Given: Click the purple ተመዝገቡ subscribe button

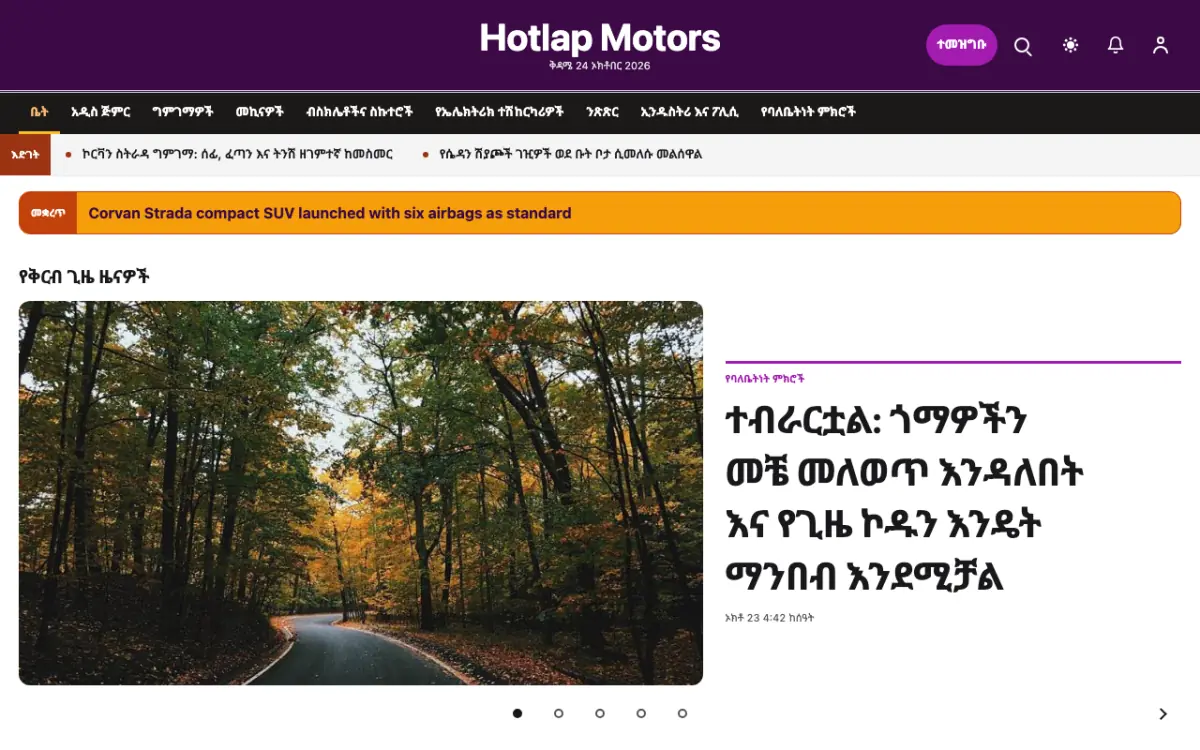Looking at the screenshot, I should (x=962, y=45).
